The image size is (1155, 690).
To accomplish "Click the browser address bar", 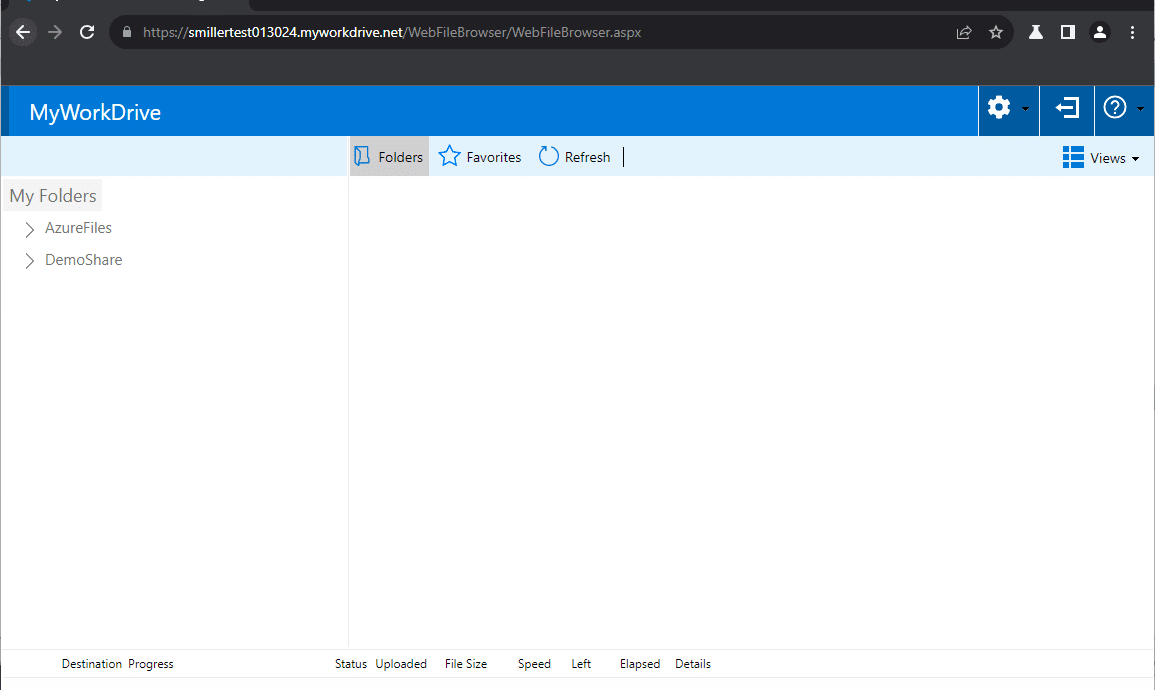I will tap(500, 32).
